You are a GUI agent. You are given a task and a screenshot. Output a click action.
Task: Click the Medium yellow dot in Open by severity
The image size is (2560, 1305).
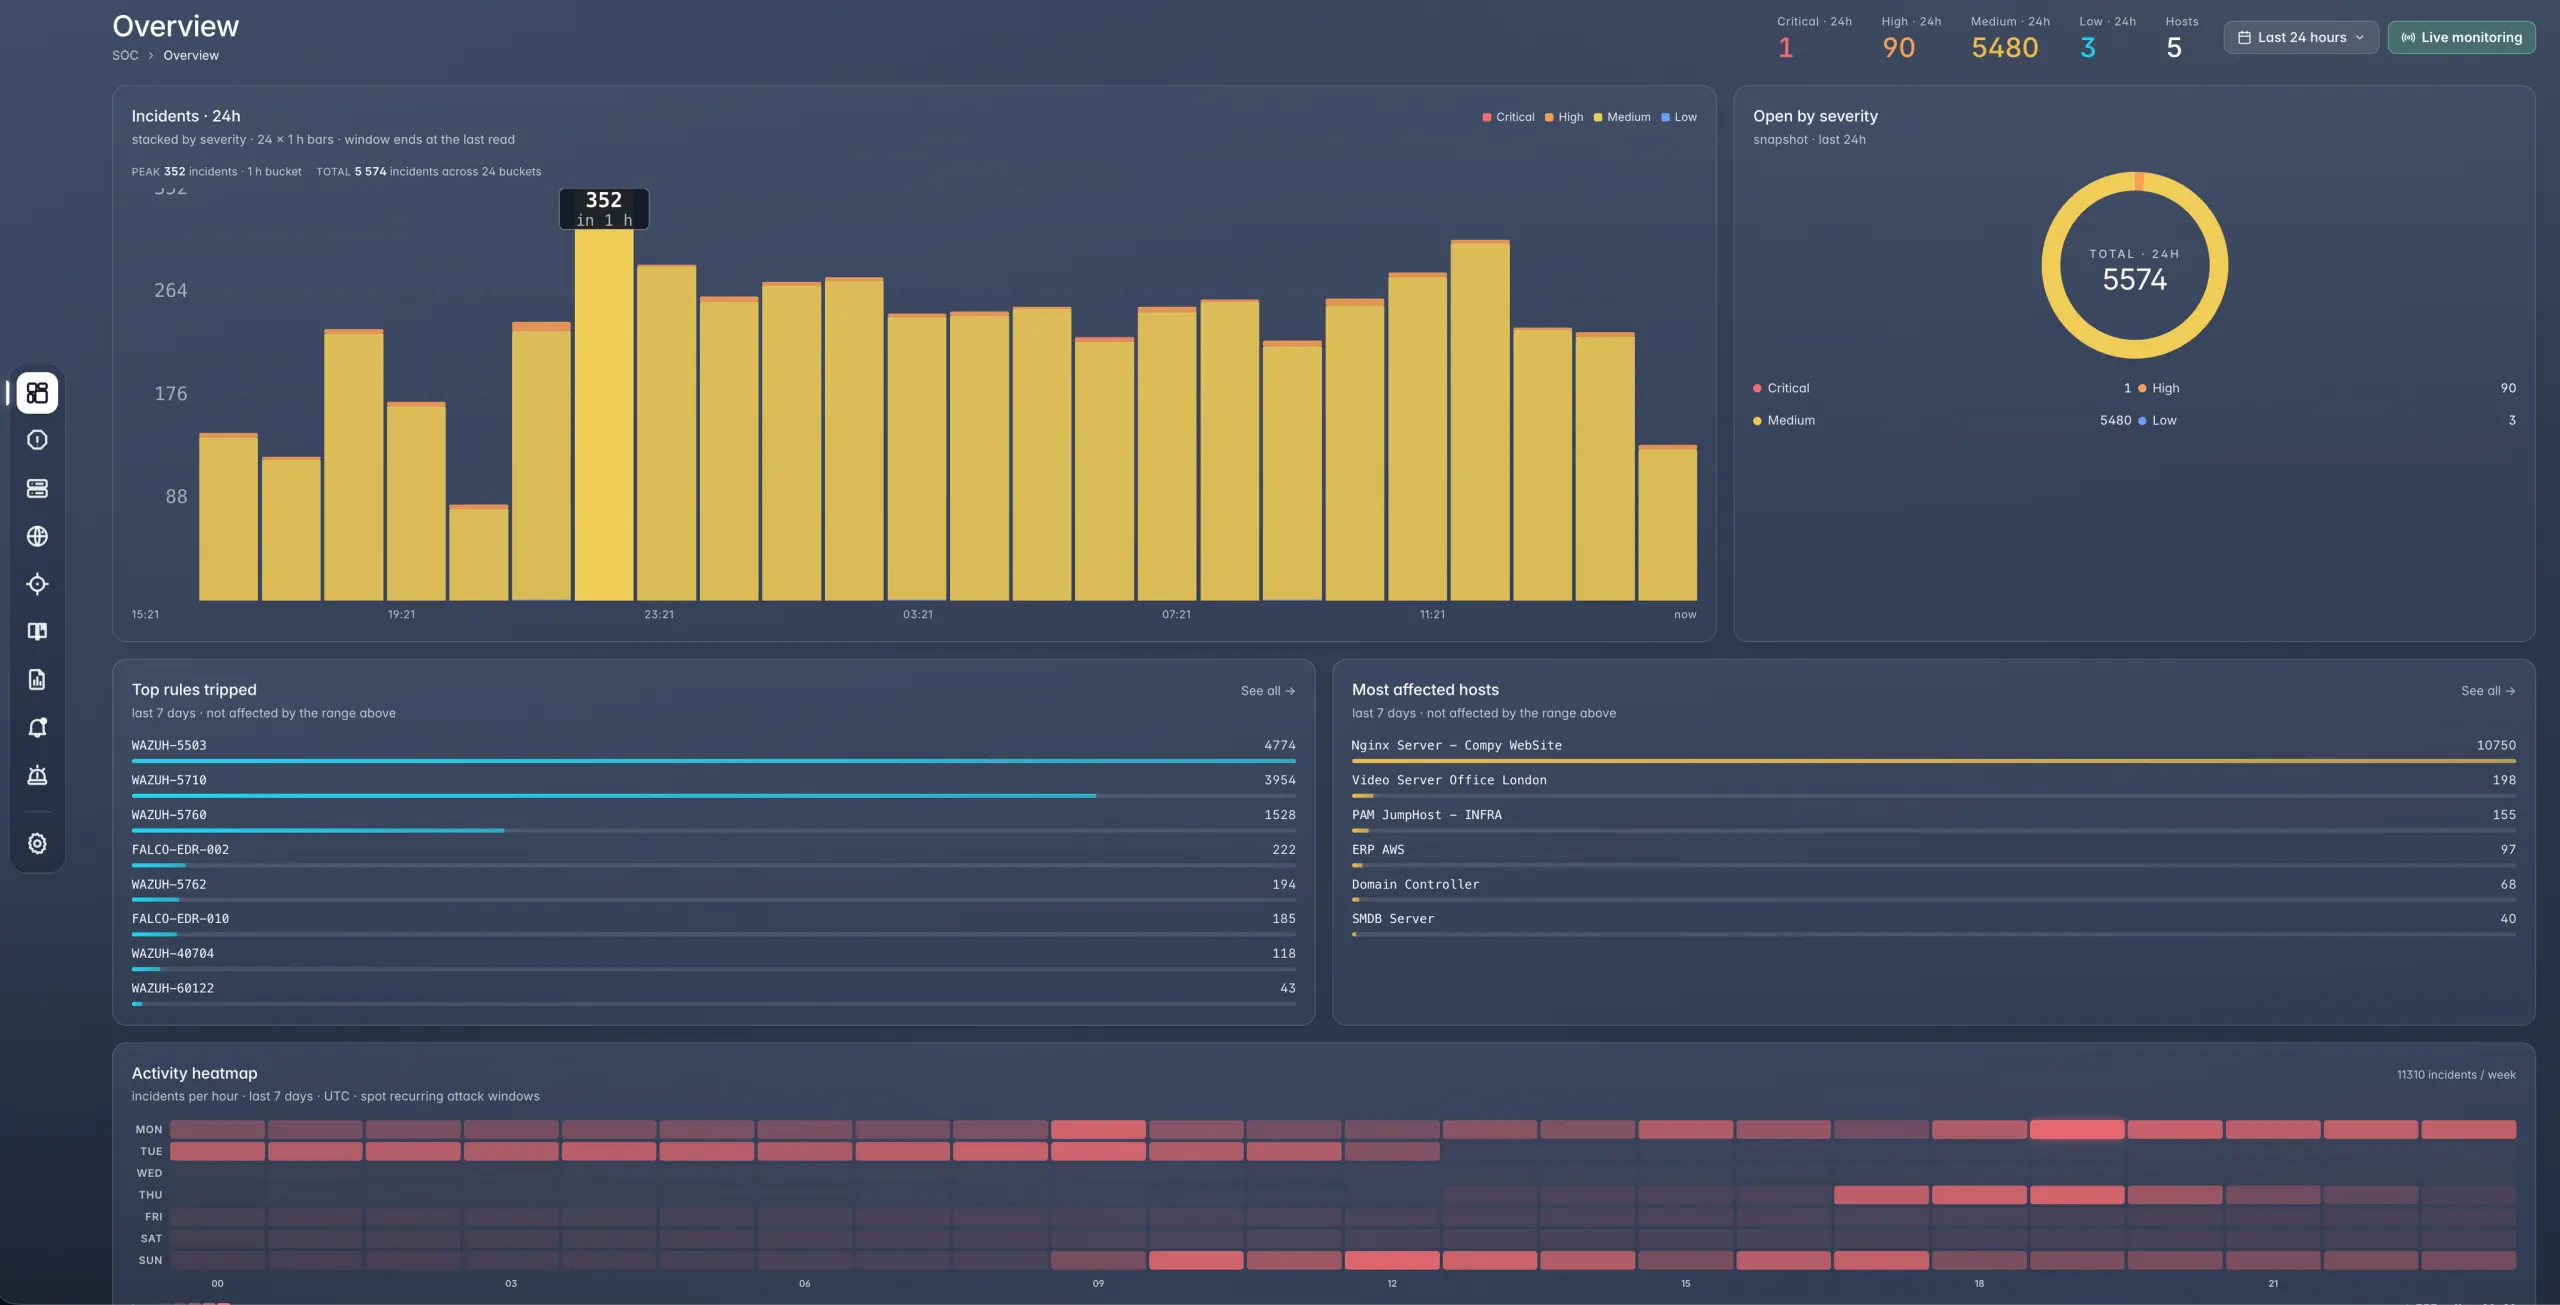(x=1757, y=421)
